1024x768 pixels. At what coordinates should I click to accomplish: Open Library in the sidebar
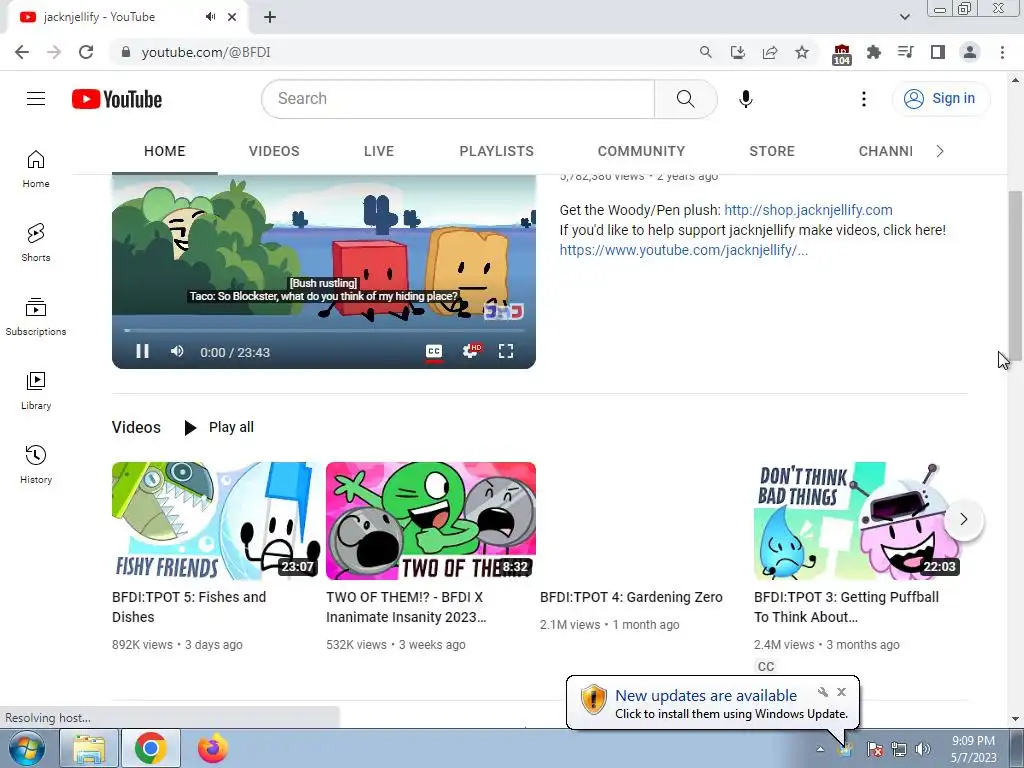point(36,390)
